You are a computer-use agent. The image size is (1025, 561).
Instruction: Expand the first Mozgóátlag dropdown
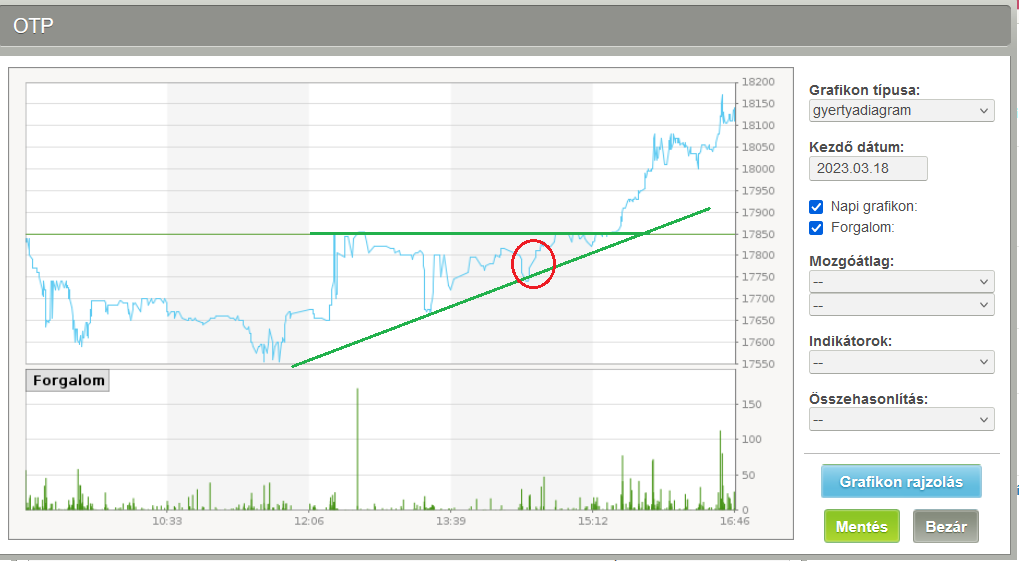[901, 281]
